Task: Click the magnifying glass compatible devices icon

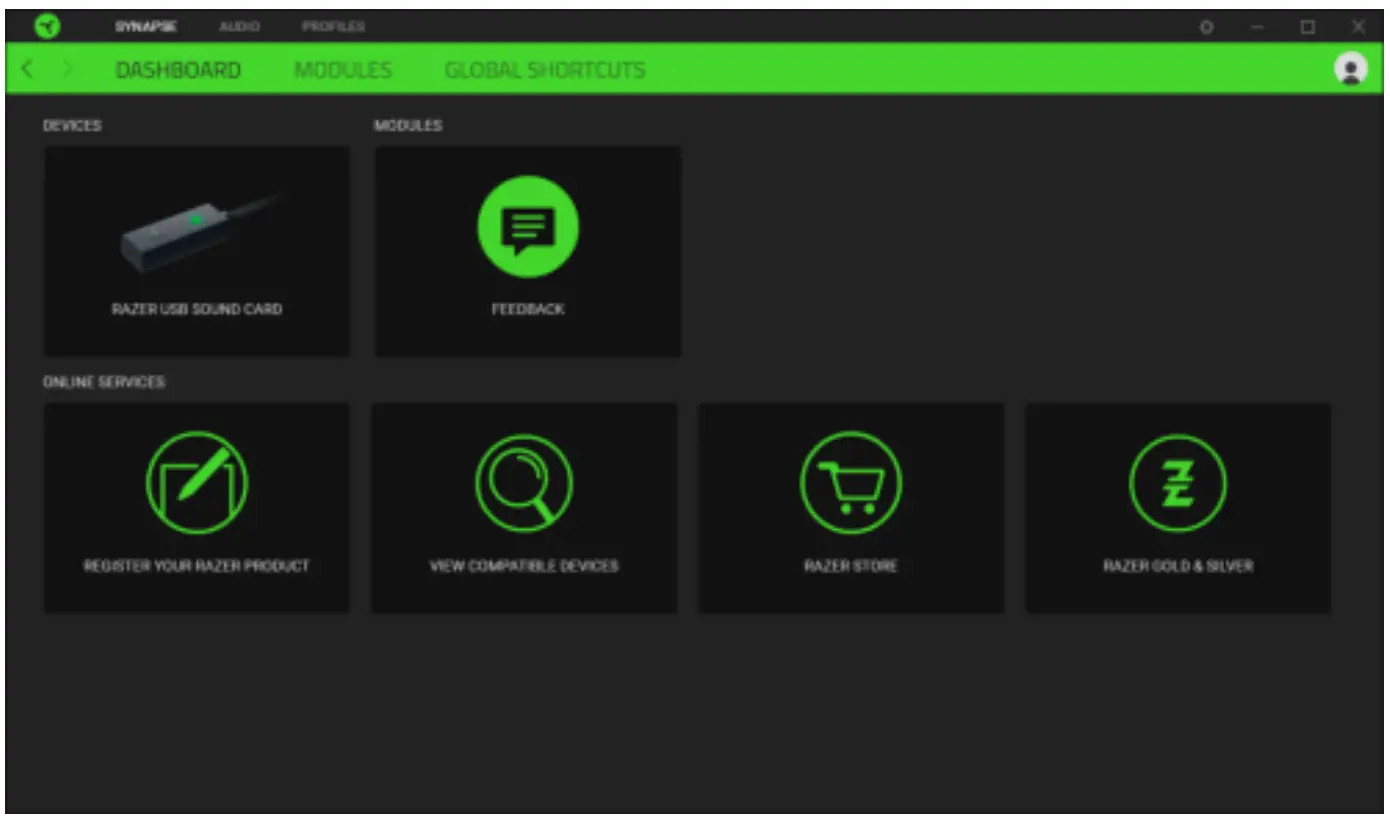Action: click(524, 483)
